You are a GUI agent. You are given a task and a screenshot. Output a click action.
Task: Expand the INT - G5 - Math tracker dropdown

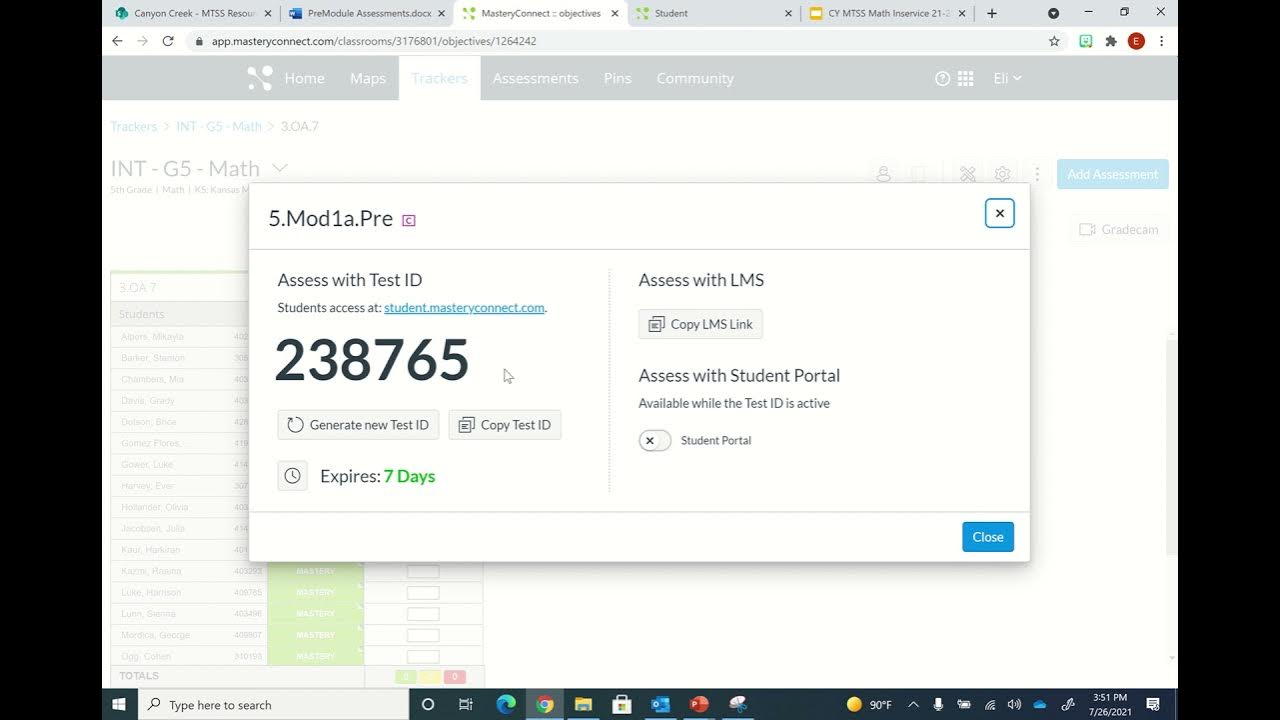(281, 168)
